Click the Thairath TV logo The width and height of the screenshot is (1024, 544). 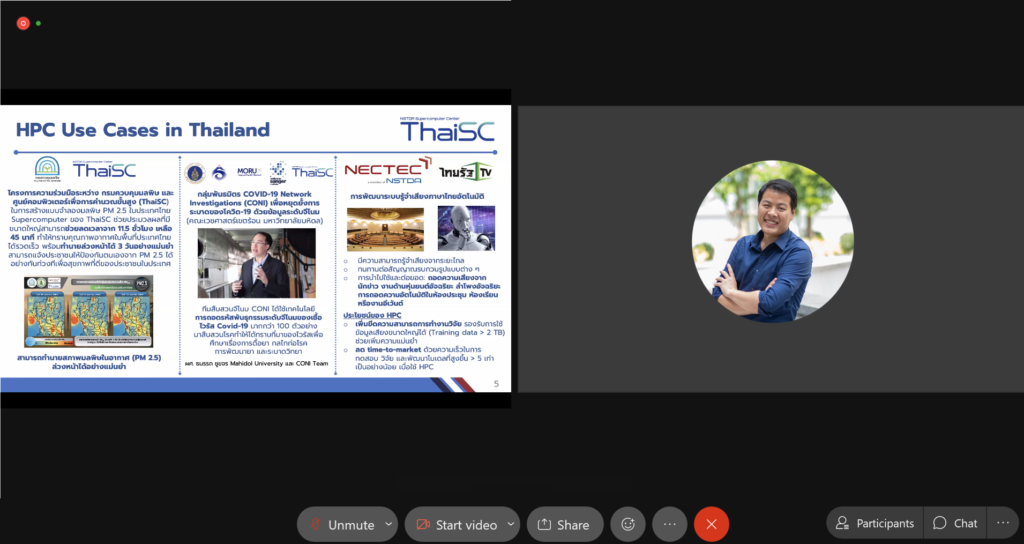[x=466, y=172]
